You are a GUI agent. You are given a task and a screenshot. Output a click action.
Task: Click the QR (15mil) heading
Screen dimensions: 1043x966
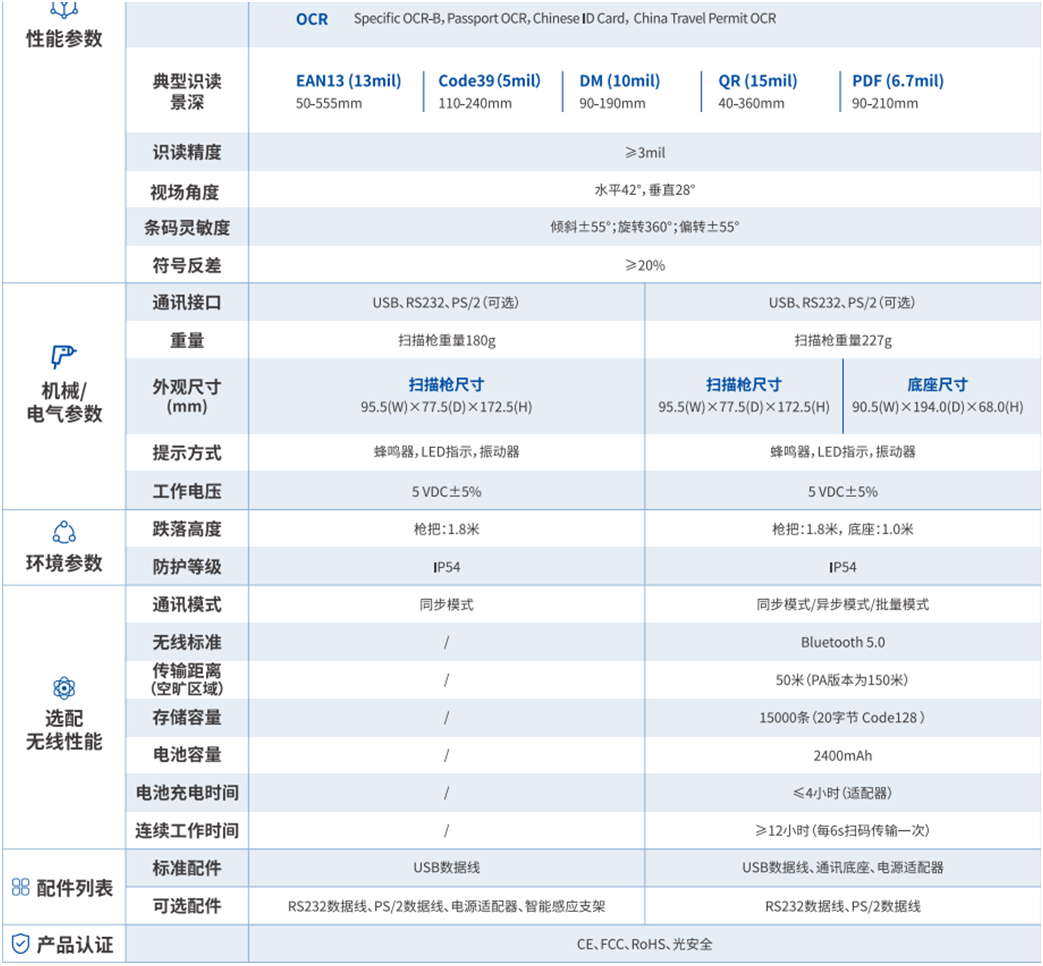pyautogui.click(x=757, y=81)
